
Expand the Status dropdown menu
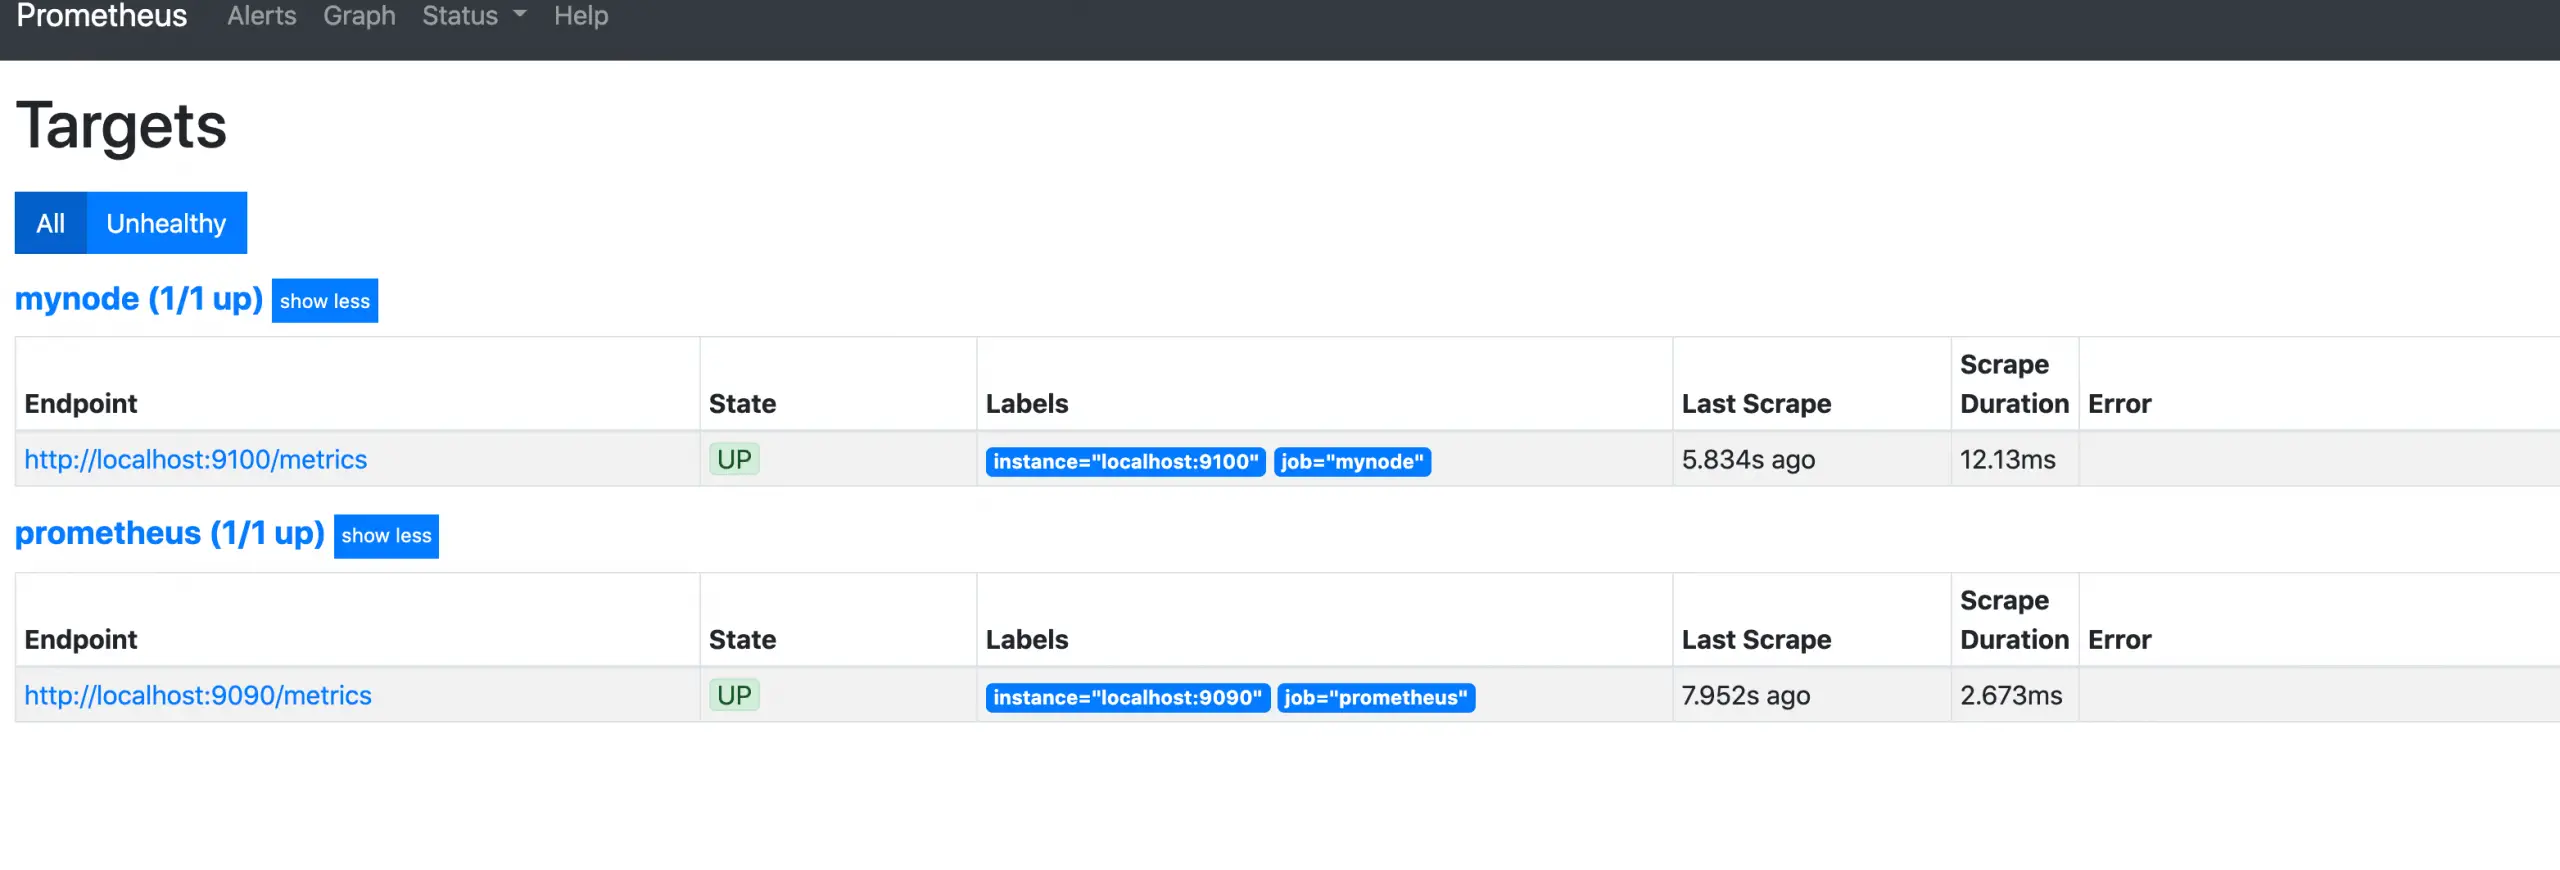coord(474,16)
